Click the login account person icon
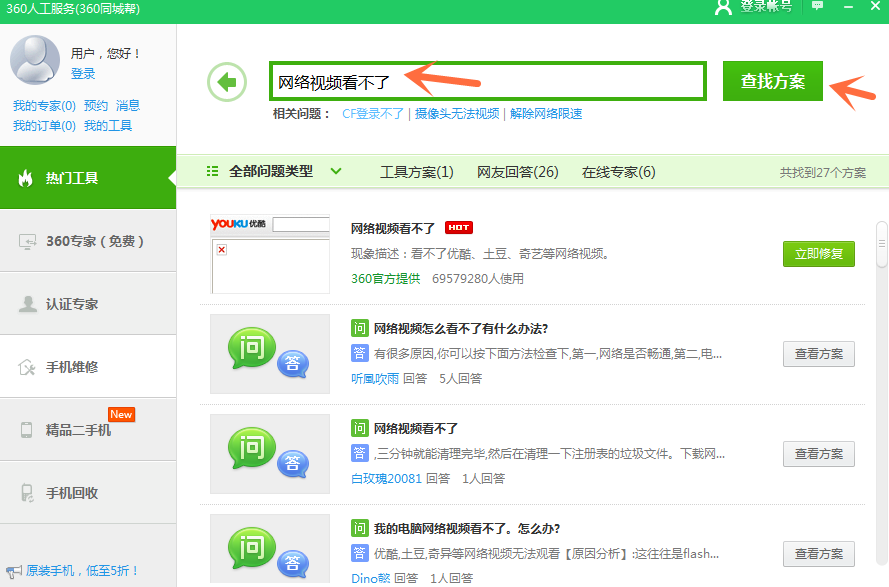The height and width of the screenshot is (587, 889). point(723,7)
